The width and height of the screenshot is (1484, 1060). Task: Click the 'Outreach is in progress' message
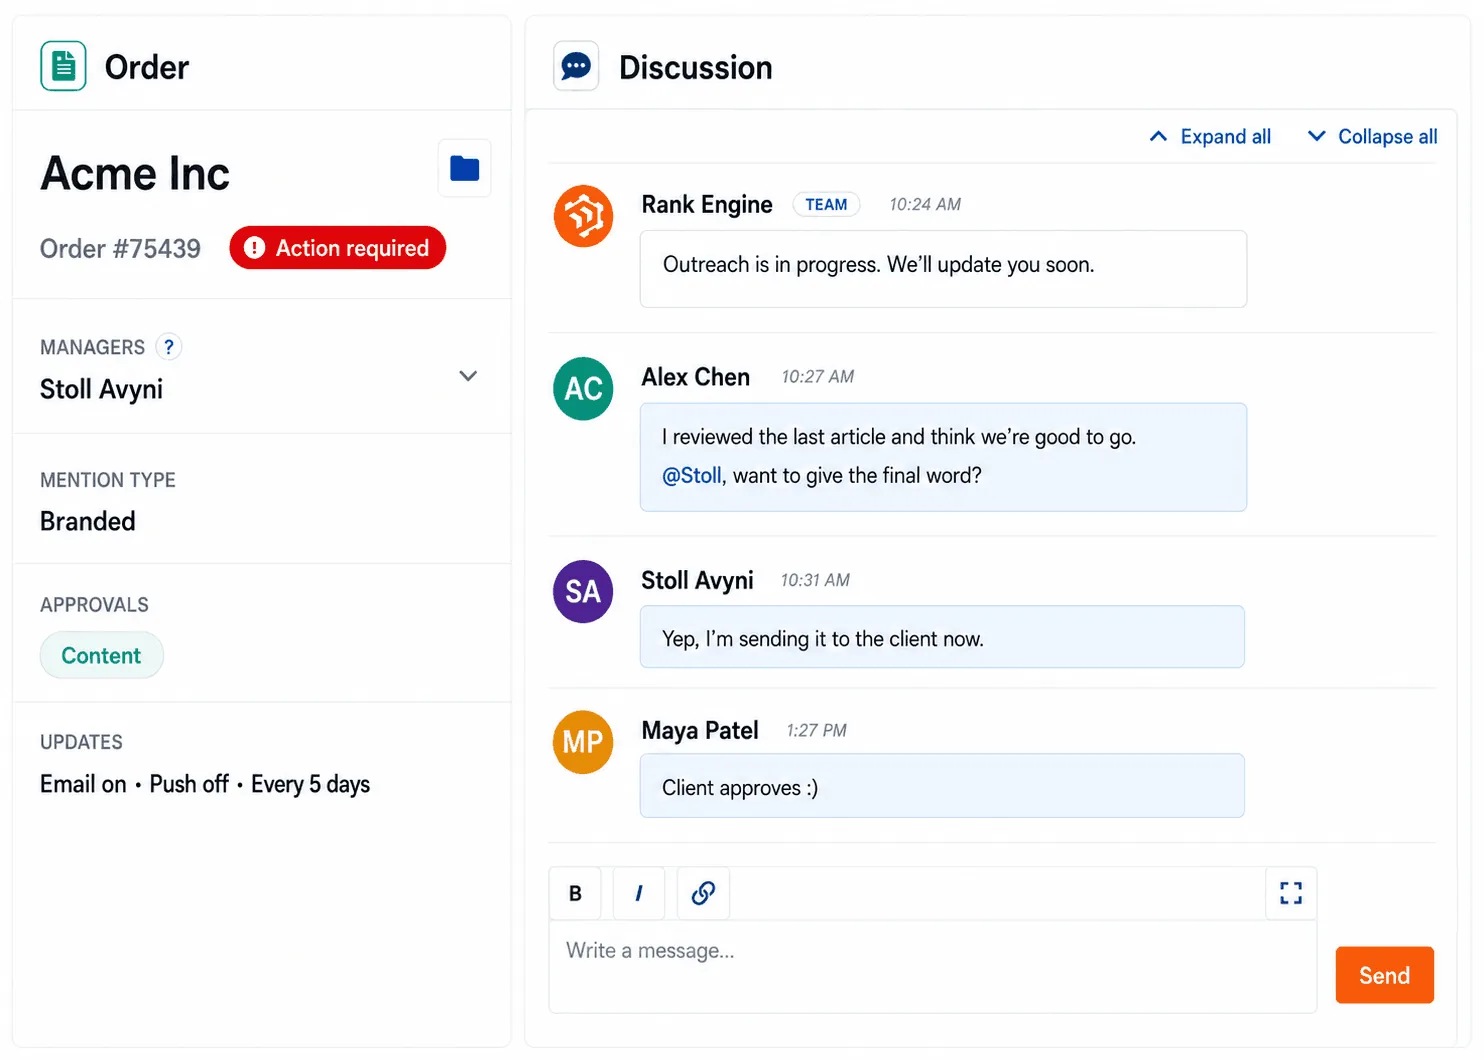[943, 269]
